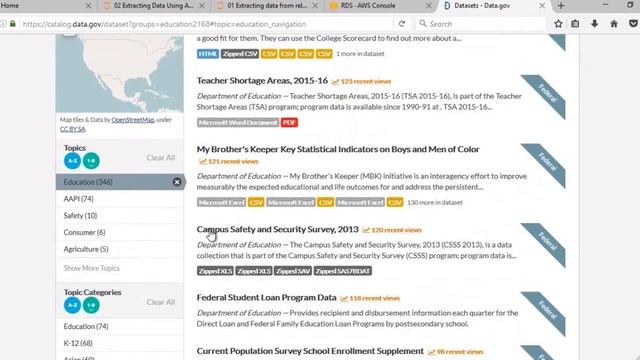Image resolution: width=640 pixels, height=360 pixels.
Task: Switch to 02 Extracting Data Using tab
Action: point(154,6)
